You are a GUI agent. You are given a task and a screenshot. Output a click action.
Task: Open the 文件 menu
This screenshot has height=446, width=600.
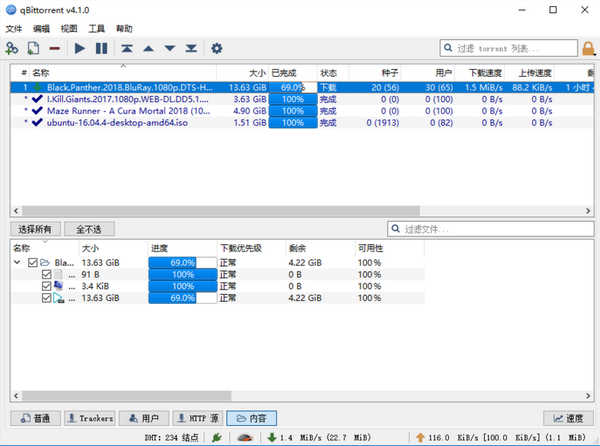[x=14, y=29]
